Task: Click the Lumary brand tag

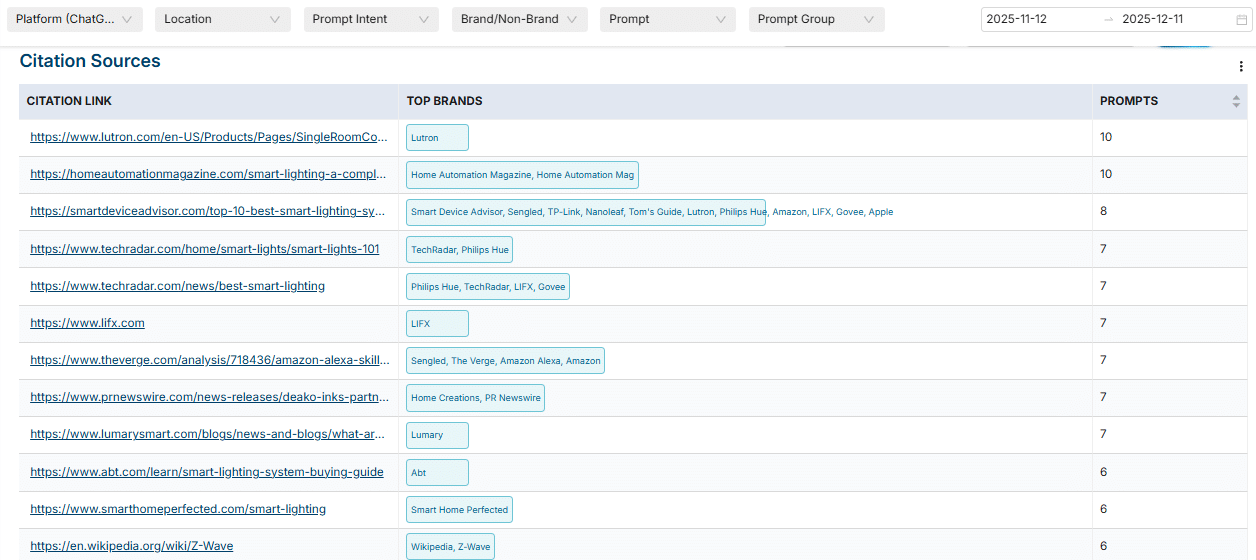Action: (437, 435)
